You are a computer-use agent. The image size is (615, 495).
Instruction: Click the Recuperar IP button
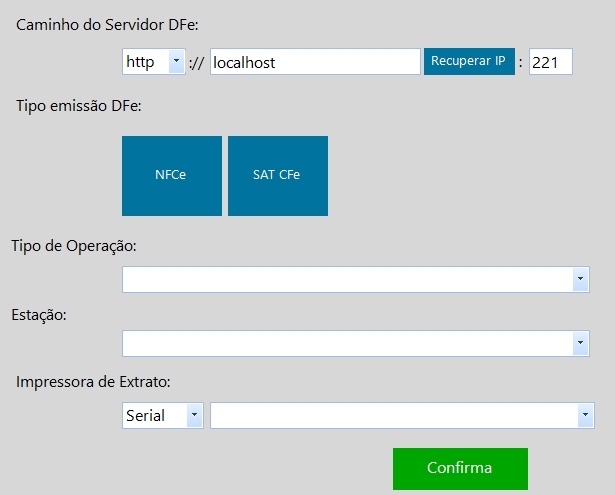pos(469,61)
